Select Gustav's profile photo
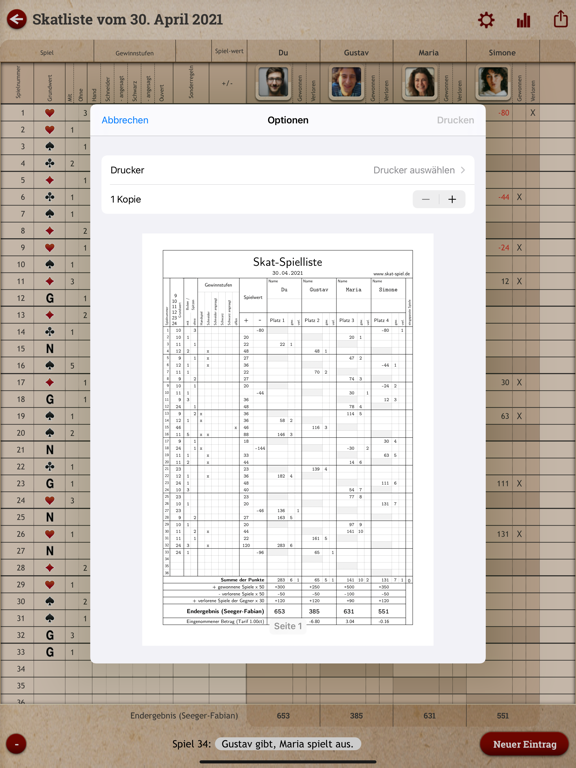576x768 pixels. click(346, 82)
